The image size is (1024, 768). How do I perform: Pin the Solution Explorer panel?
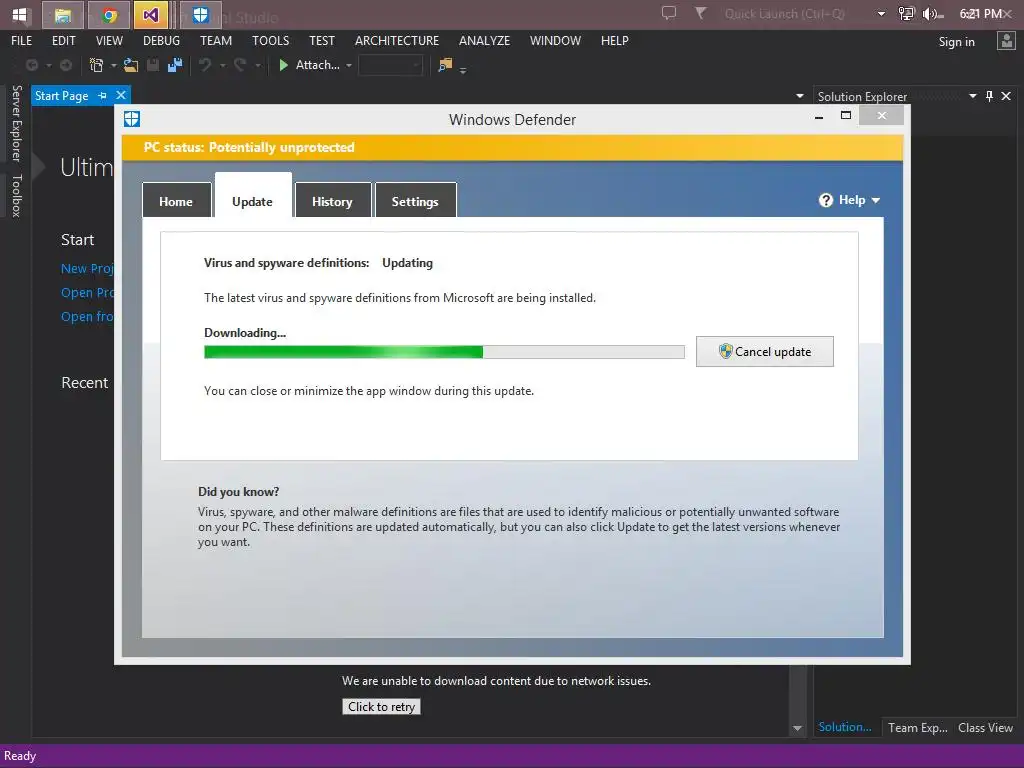click(989, 96)
